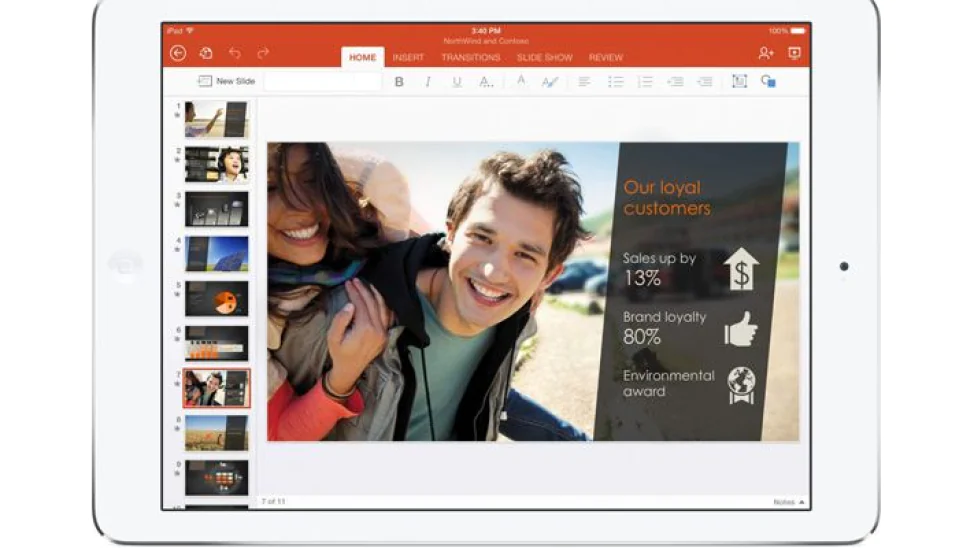Tap the battery indicator in status bar
The image size is (974, 548).
(x=798, y=30)
